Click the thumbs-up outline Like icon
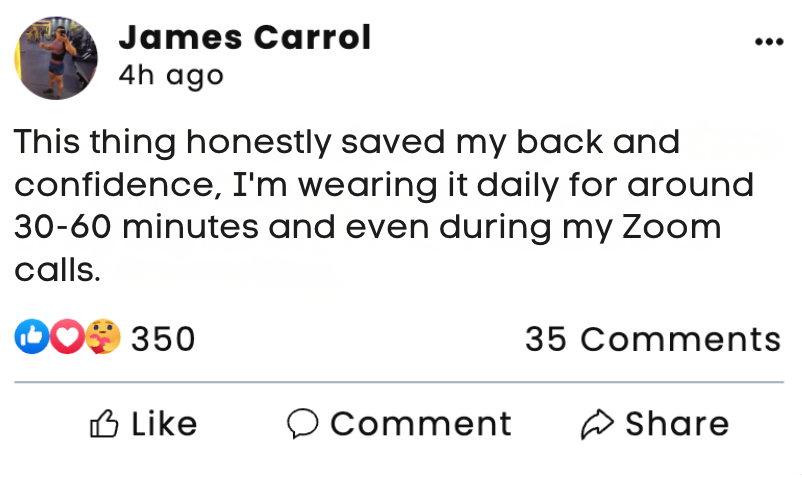 click(x=104, y=424)
